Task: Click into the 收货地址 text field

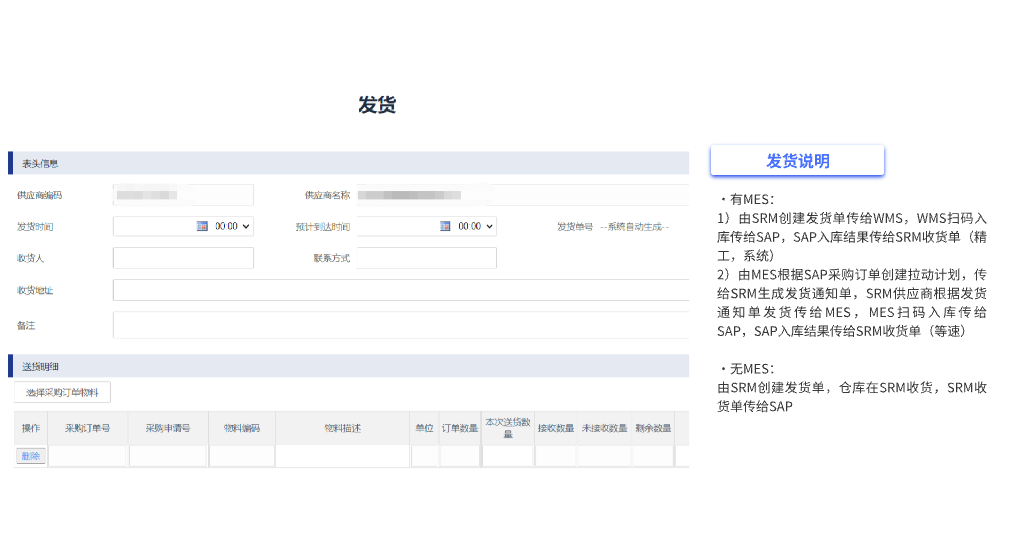Action: [400, 290]
